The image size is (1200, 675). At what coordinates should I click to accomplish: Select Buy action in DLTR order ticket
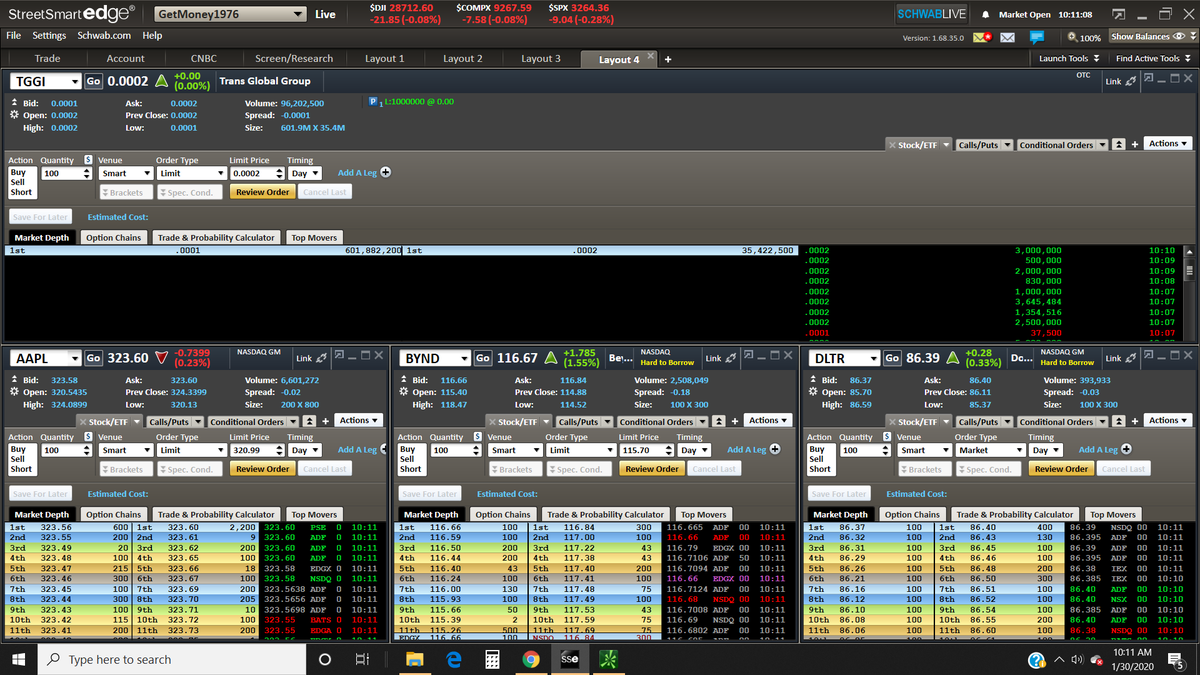coord(817,449)
